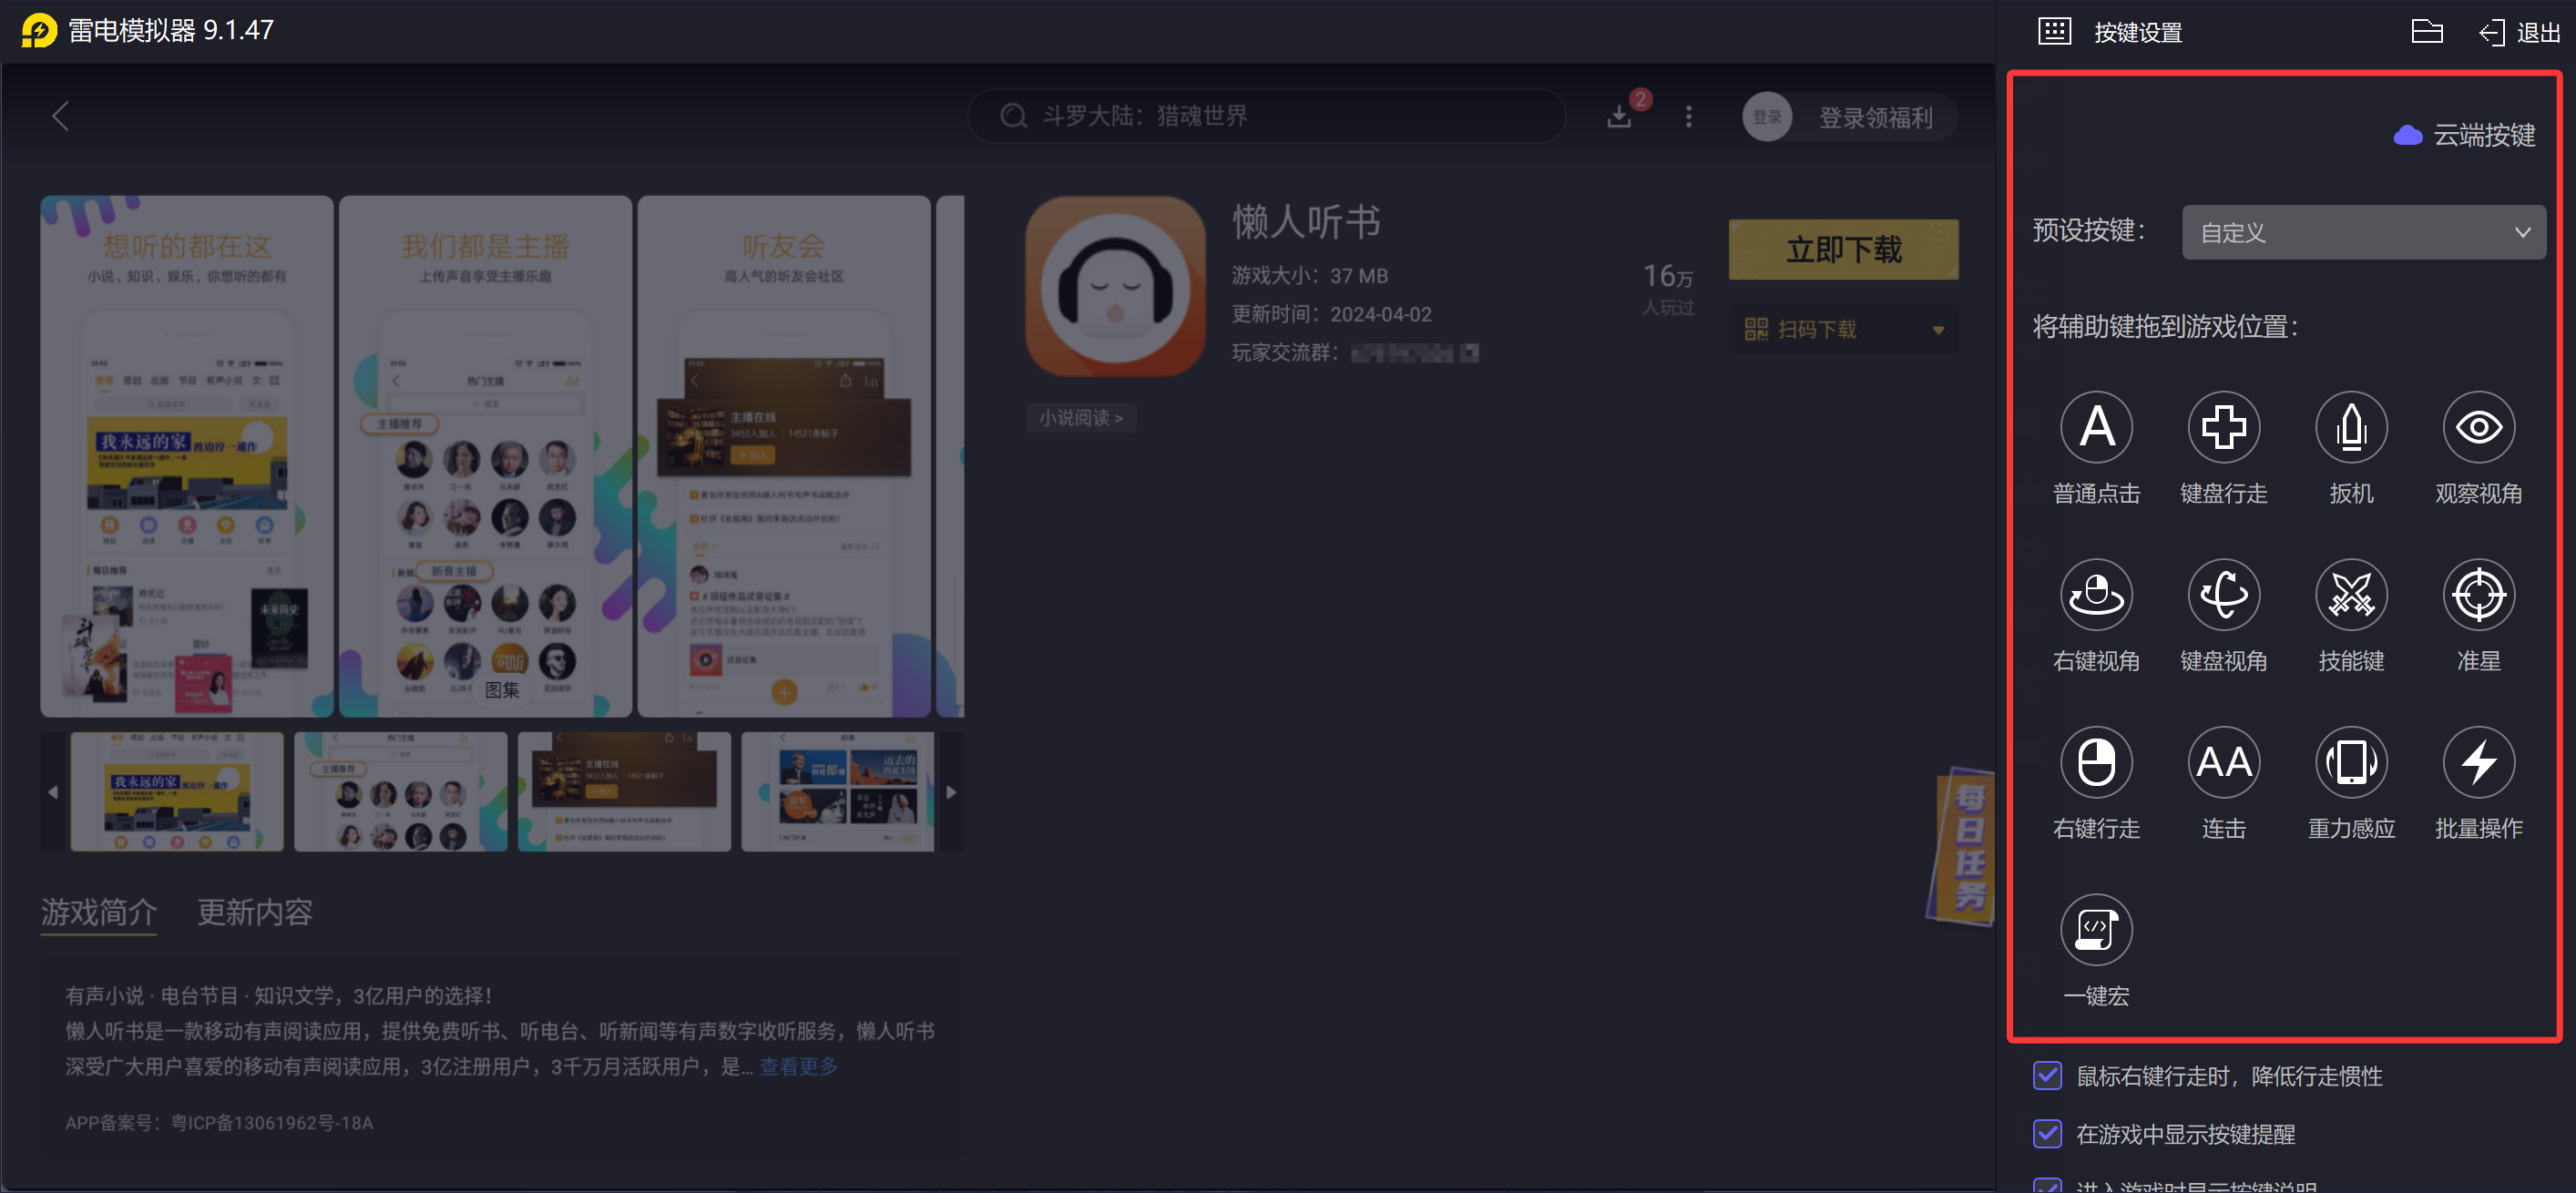This screenshot has width=2576, height=1193.
Task: Select the 重力感应 gravity sensor icon
Action: point(2351,762)
